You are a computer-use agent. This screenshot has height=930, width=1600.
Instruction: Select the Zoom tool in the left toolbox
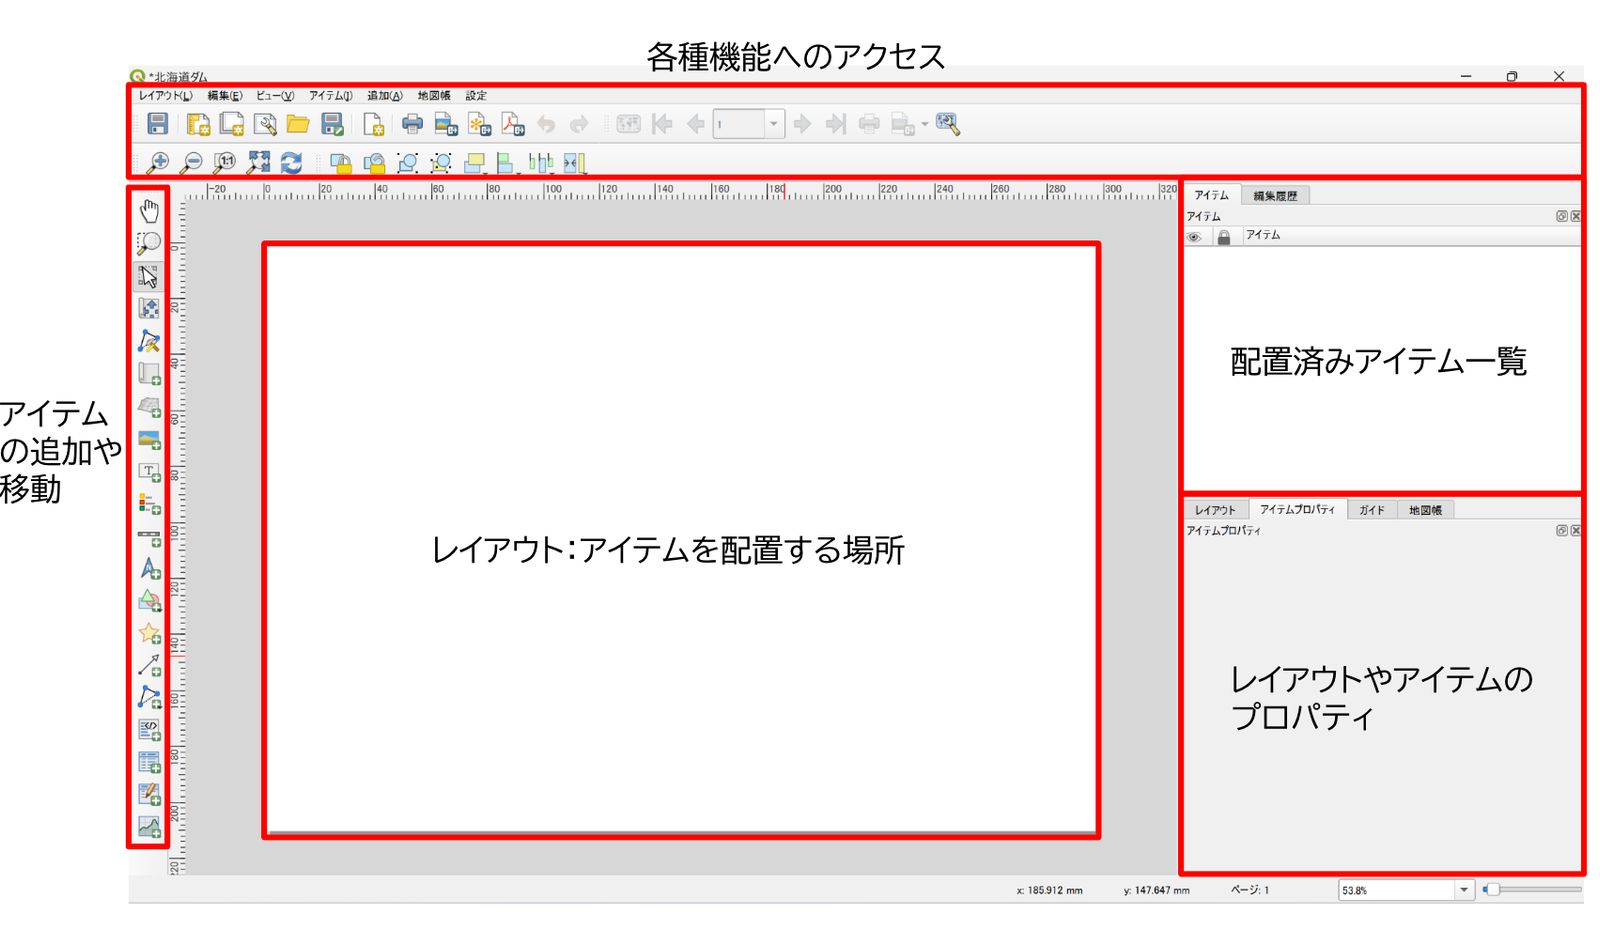pyautogui.click(x=149, y=243)
